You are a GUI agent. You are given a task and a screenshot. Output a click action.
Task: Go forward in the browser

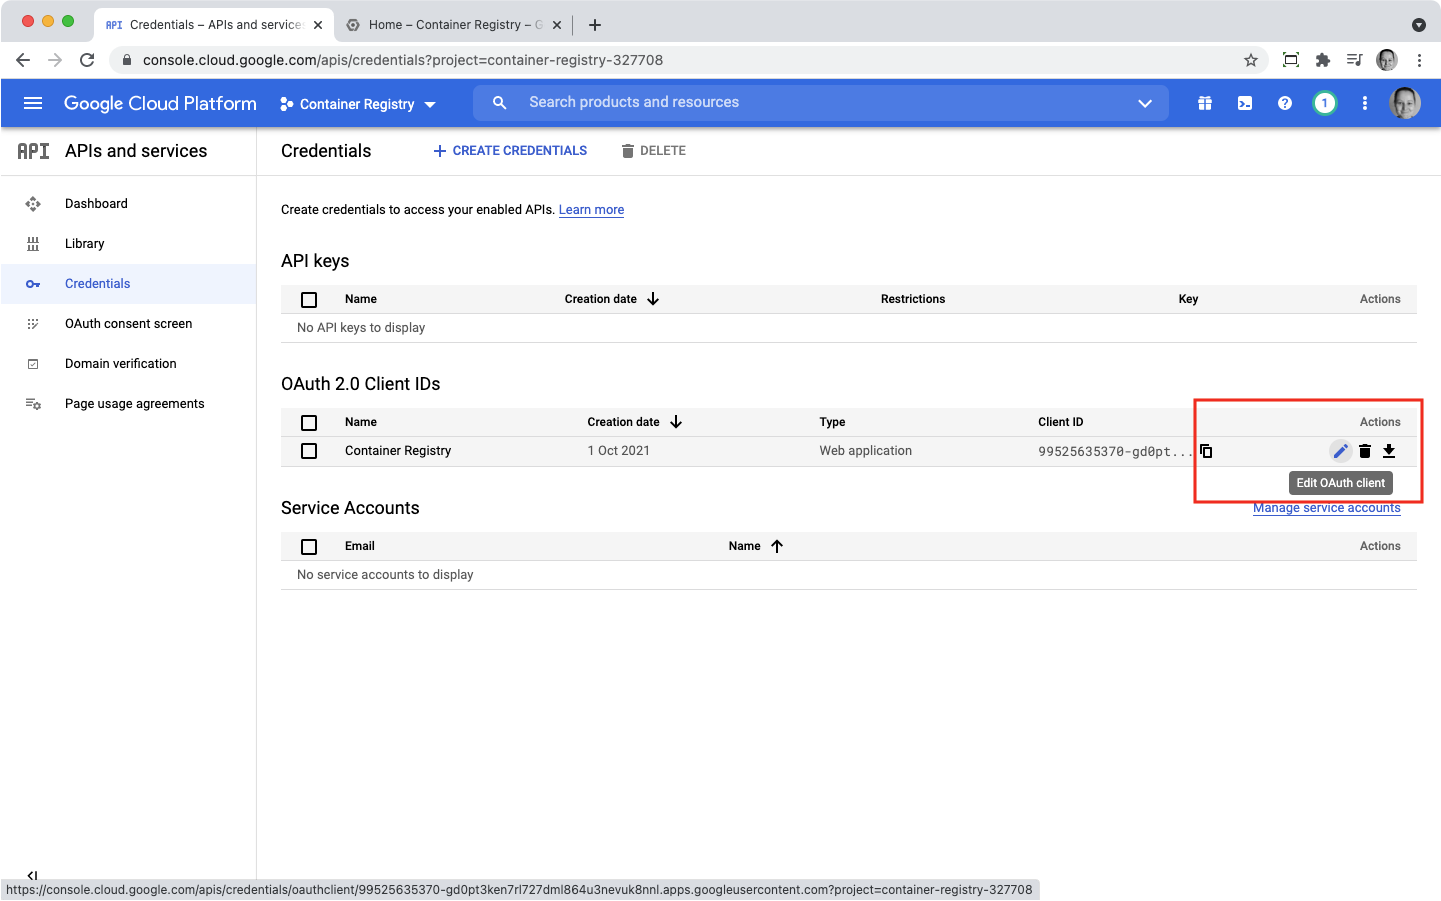(55, 60)
